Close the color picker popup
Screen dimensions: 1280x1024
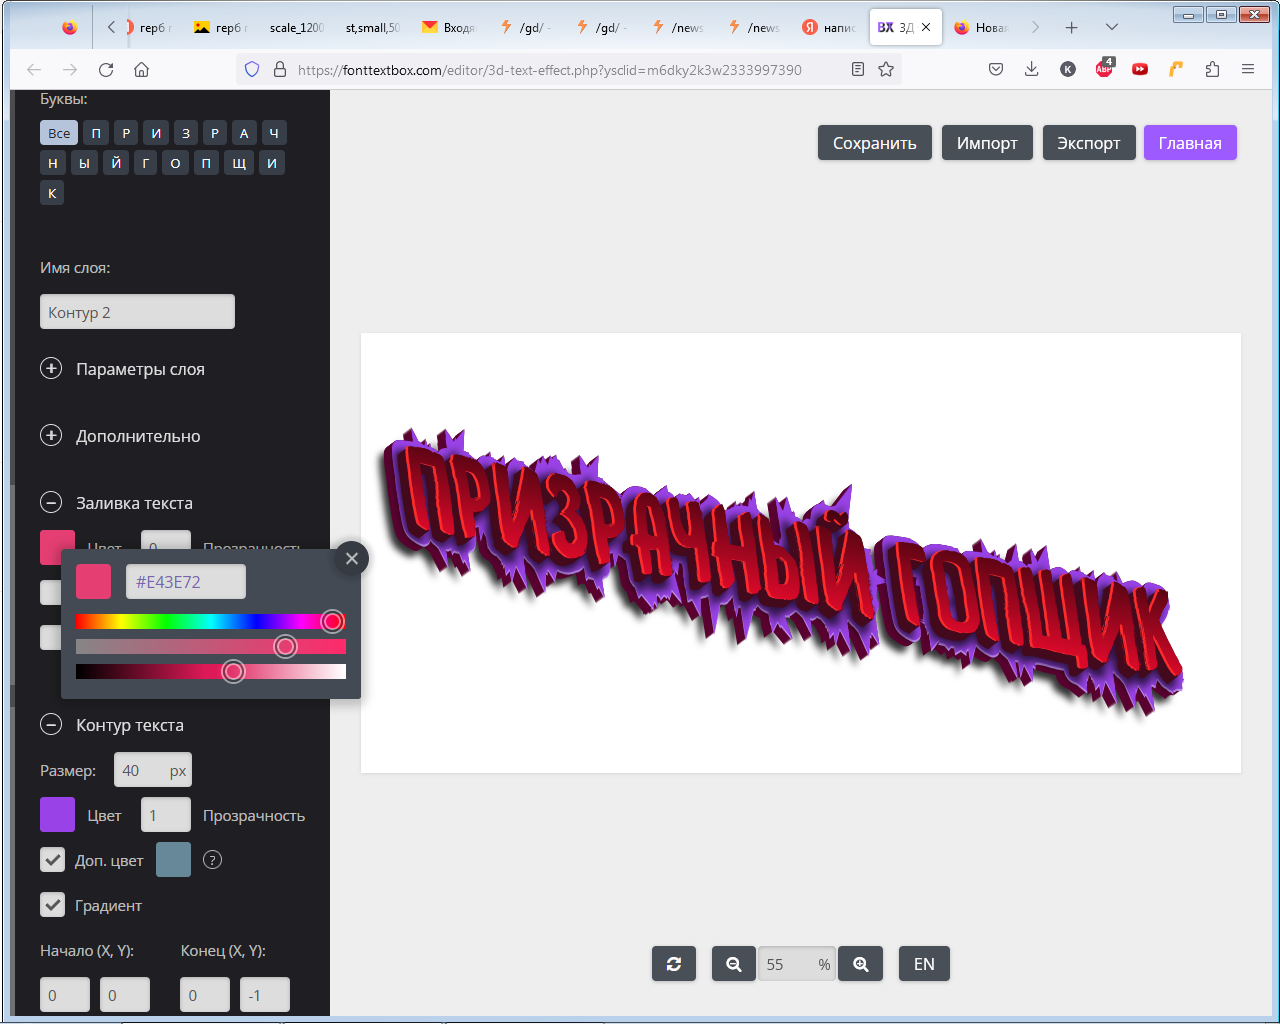point(351,559)
